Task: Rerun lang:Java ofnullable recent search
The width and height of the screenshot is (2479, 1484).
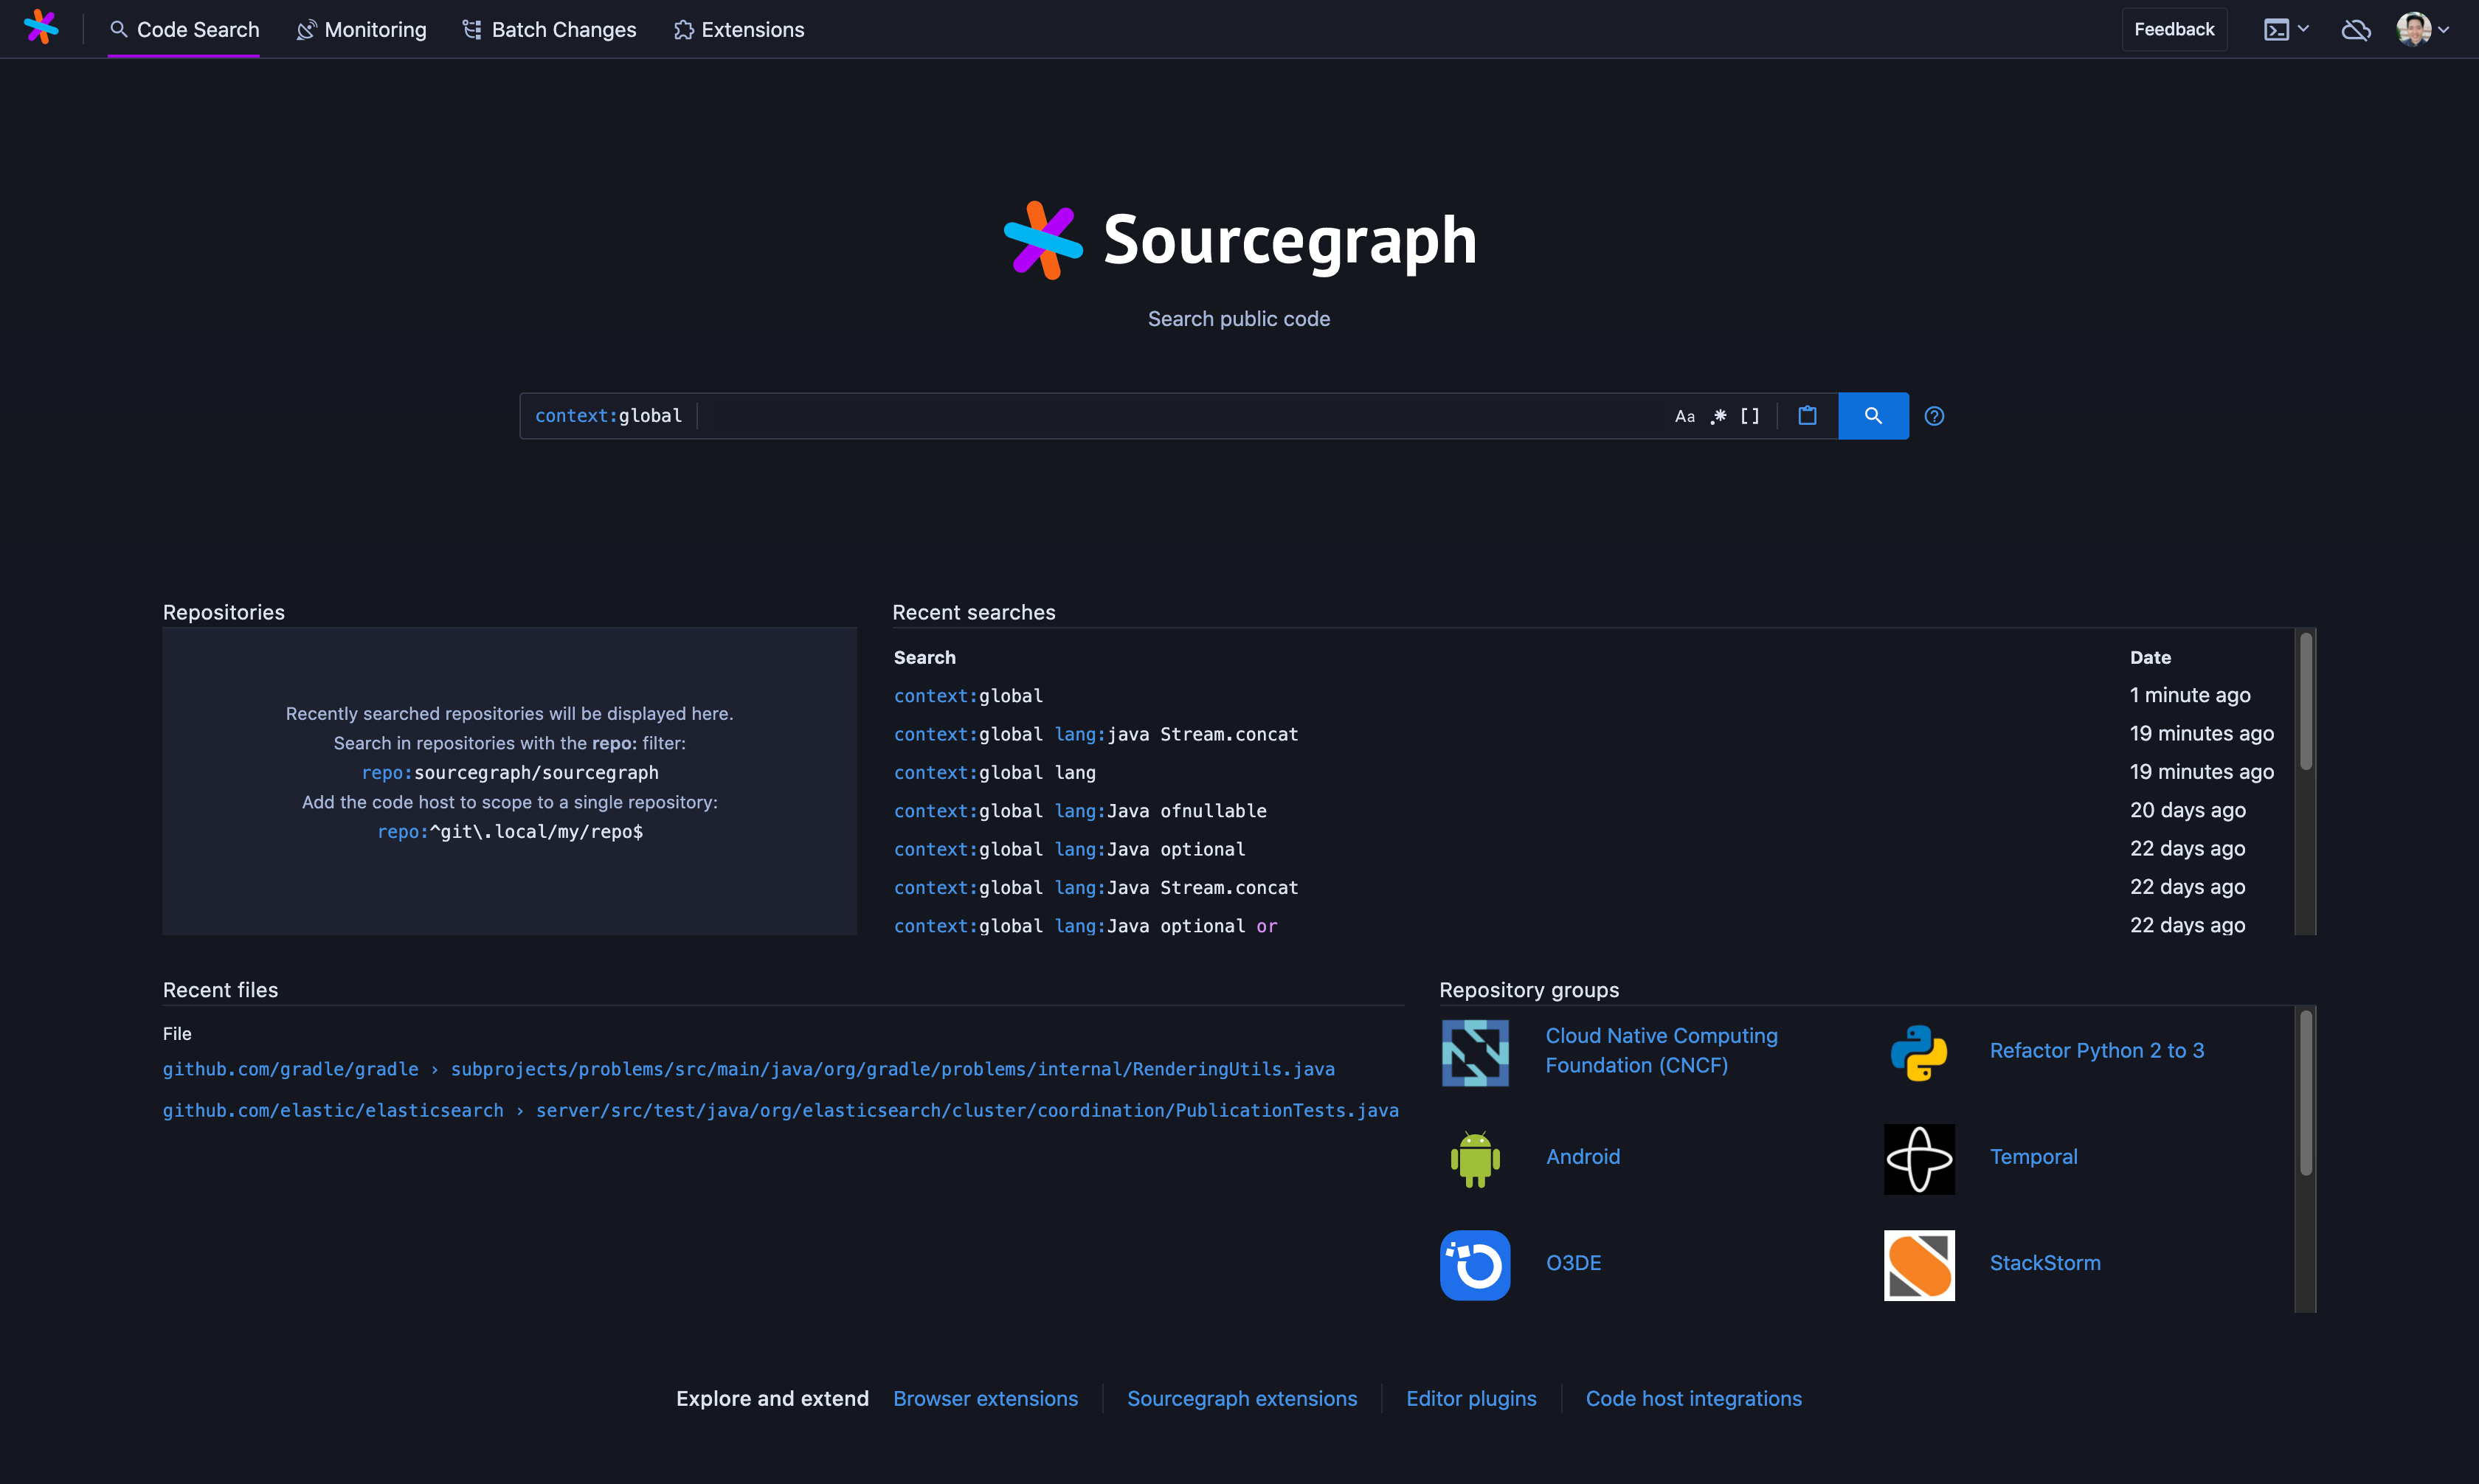Action: click(x=1080, y=811)
